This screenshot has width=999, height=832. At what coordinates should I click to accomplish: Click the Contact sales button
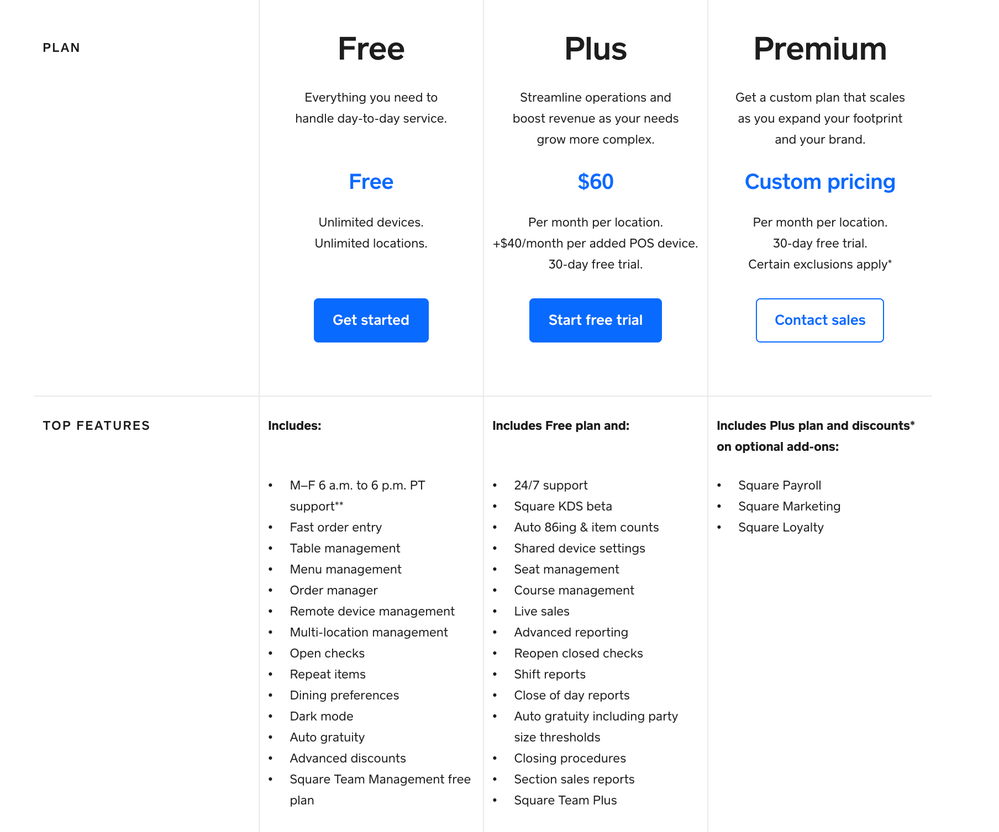(819, 320)
